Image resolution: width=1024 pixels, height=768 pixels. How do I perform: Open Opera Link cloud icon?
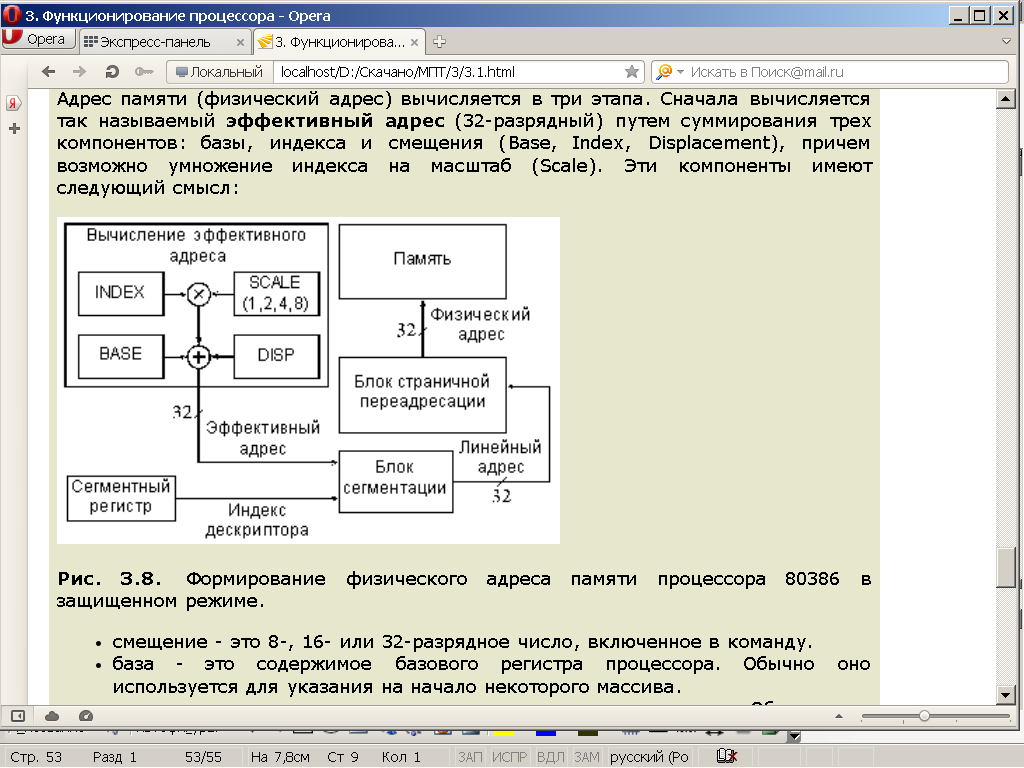tap(52, 716)
